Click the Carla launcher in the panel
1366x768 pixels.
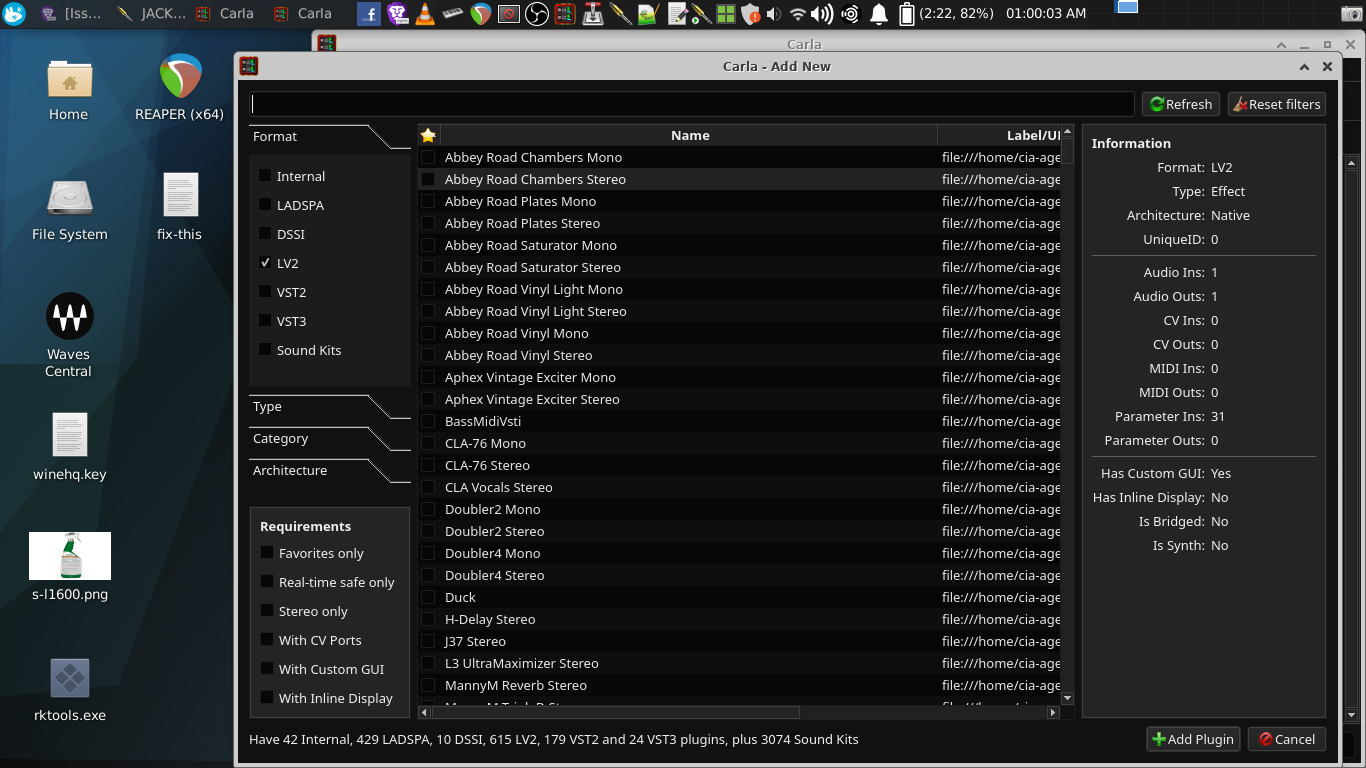[x=565, y=14]
